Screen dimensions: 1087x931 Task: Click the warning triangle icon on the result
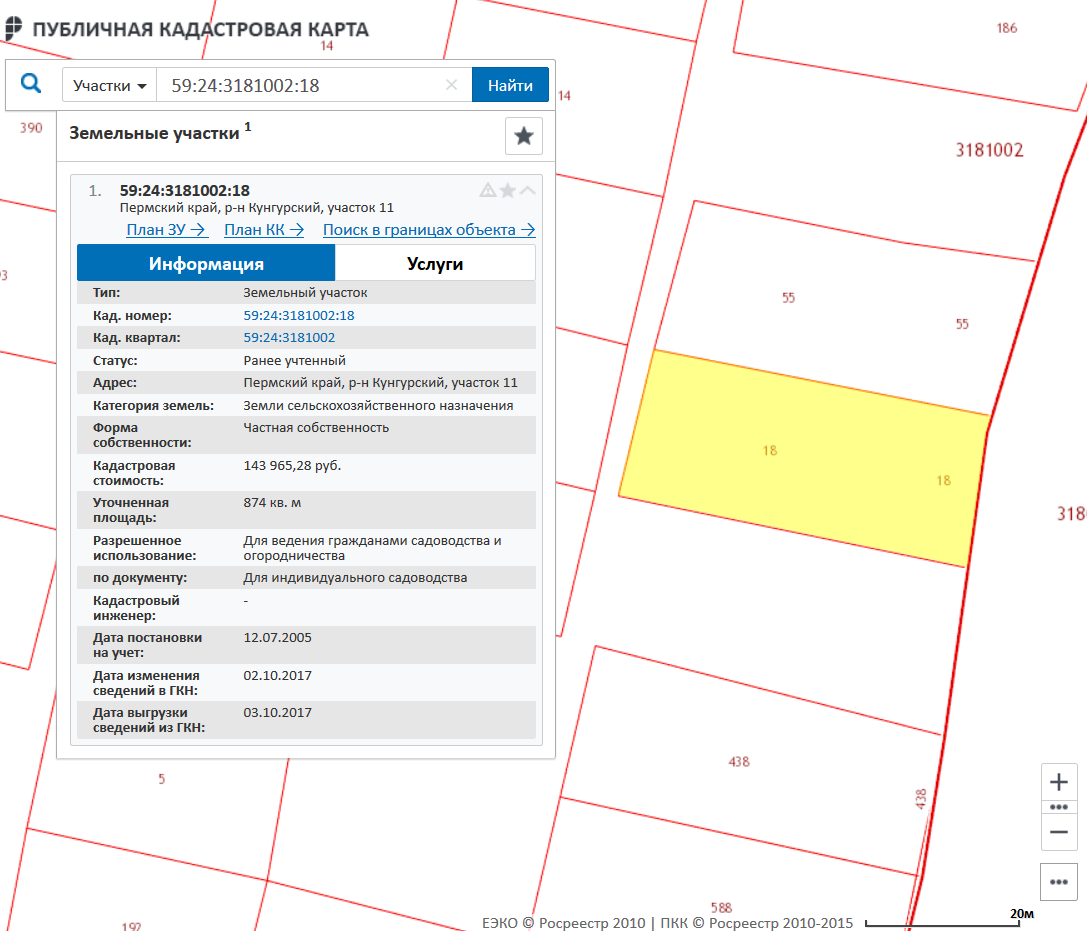click(x=488, y=190)
